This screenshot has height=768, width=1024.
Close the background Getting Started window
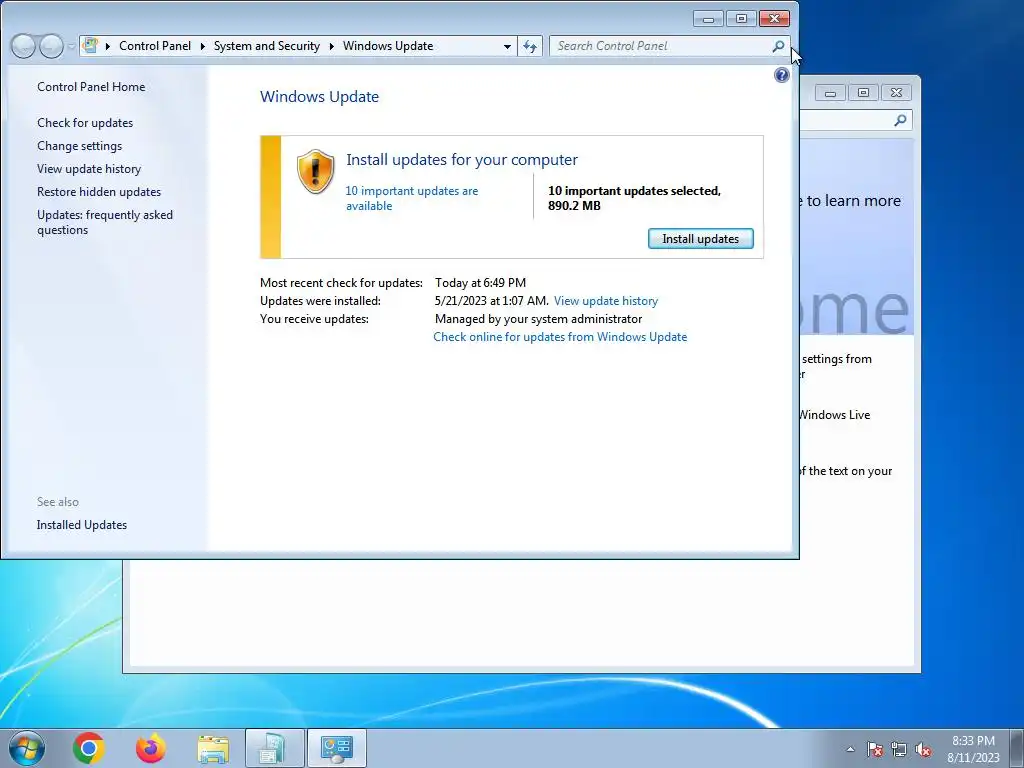click(897, 93)
